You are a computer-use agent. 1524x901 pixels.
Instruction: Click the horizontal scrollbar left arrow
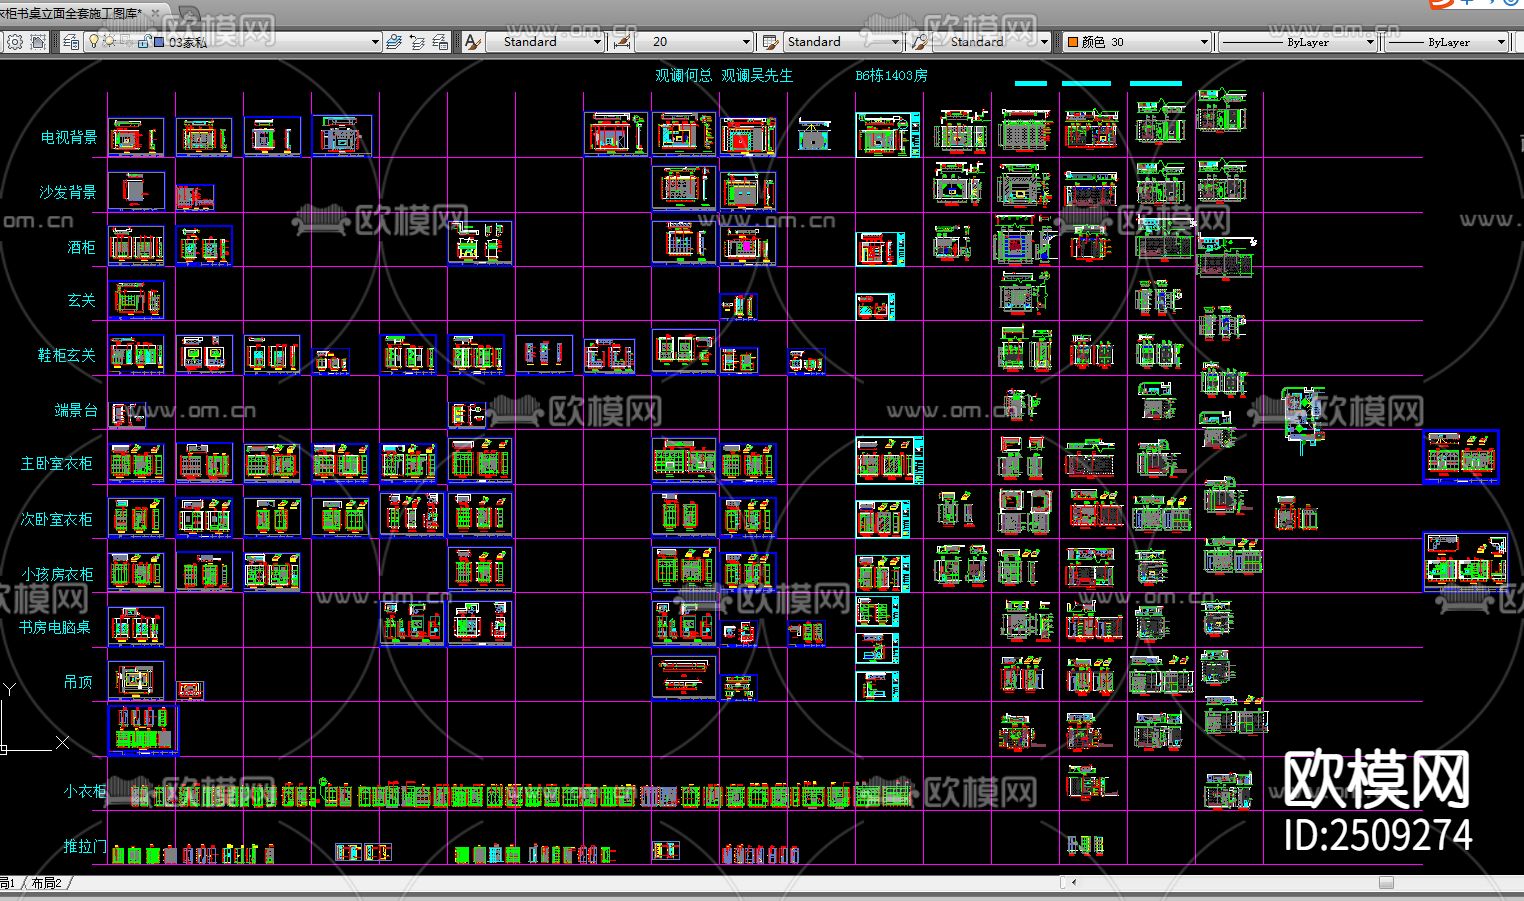(x=1074, y=883)
